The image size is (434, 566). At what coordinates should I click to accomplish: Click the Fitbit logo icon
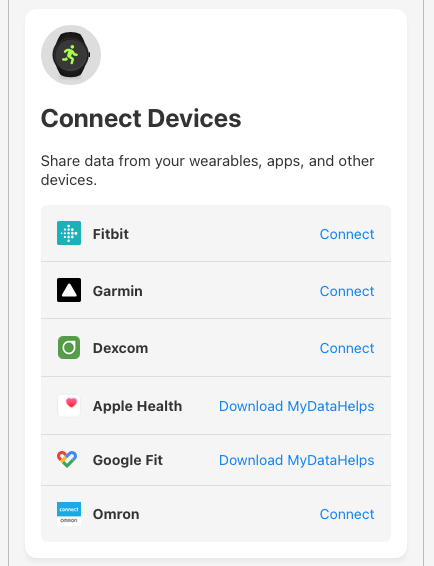tap(69, 233)
